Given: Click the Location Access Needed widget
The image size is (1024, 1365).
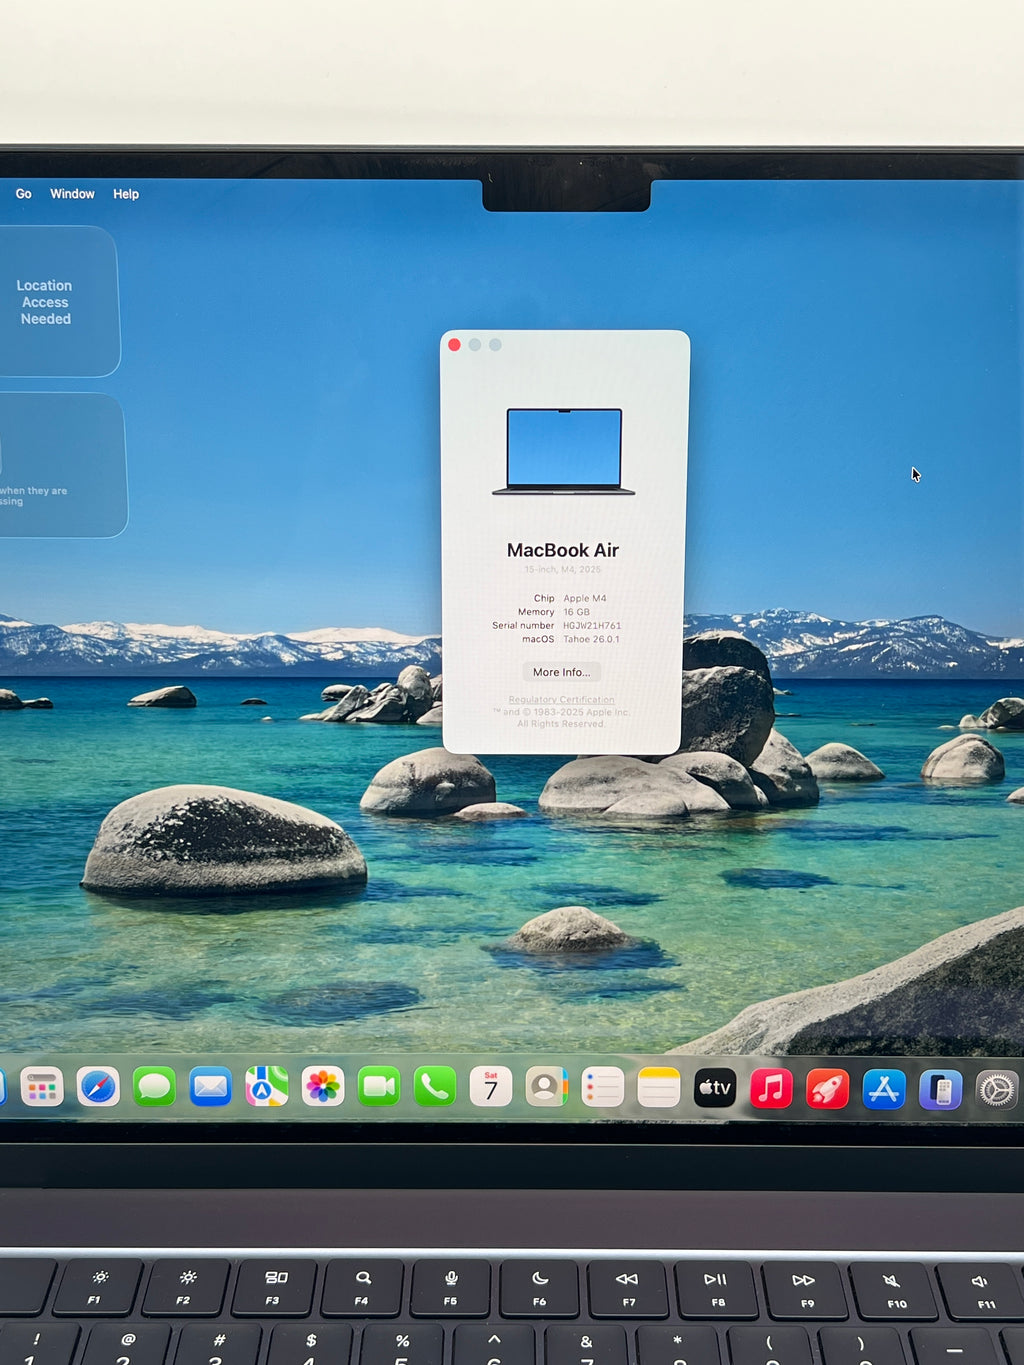Looking at the screenshot, I should pos(58,301).
